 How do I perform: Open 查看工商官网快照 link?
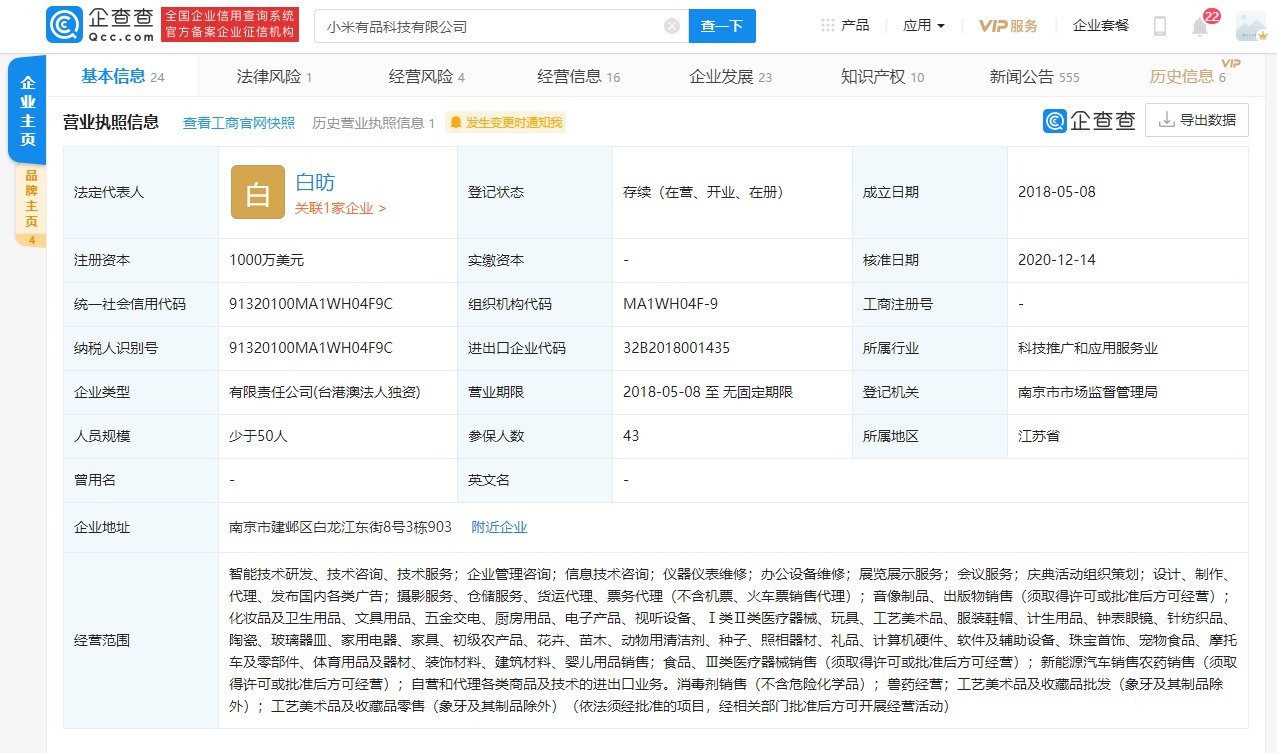coord(238,123)
